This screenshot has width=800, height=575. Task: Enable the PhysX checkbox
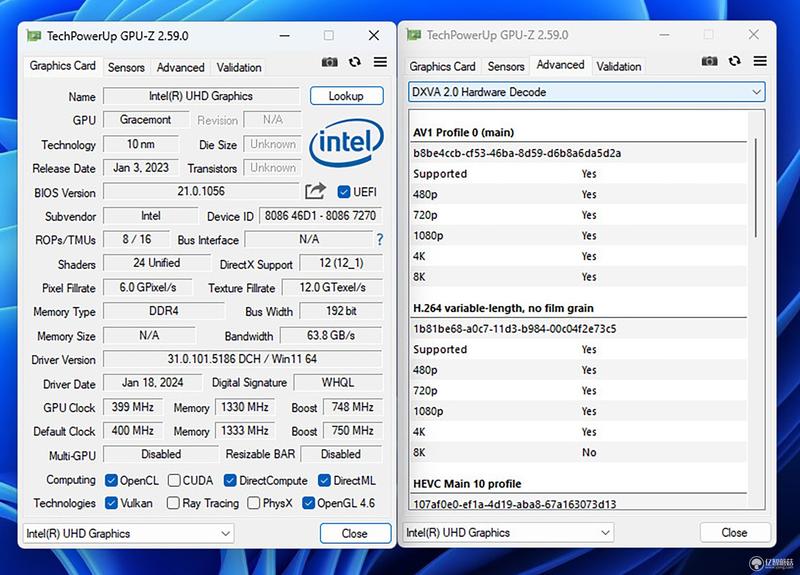point(254,503)
